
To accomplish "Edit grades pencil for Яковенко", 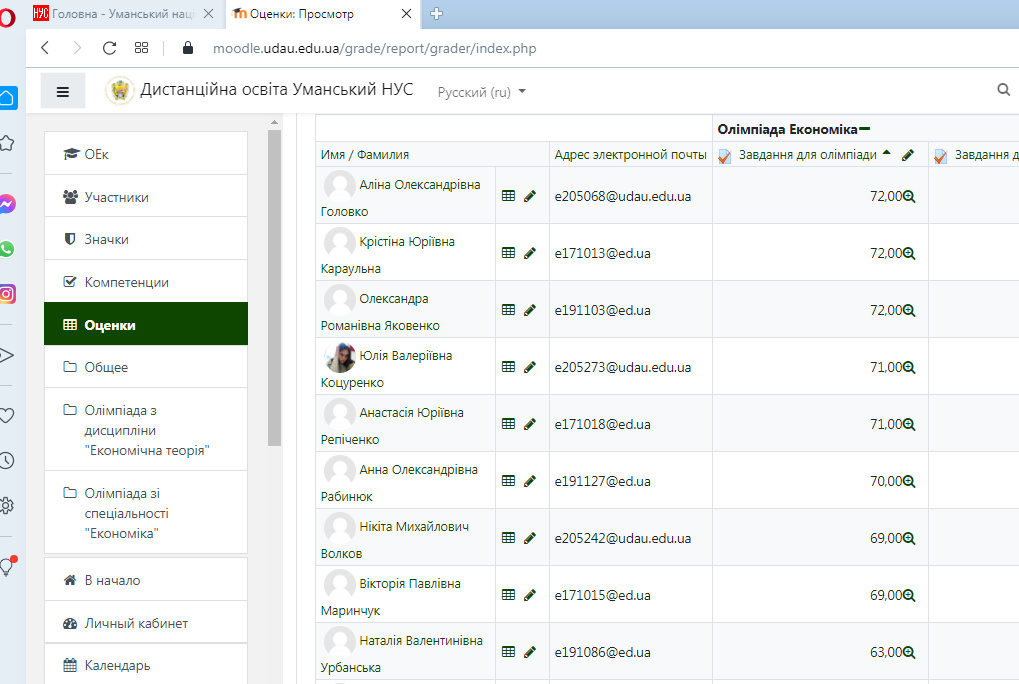I will 530,310.
